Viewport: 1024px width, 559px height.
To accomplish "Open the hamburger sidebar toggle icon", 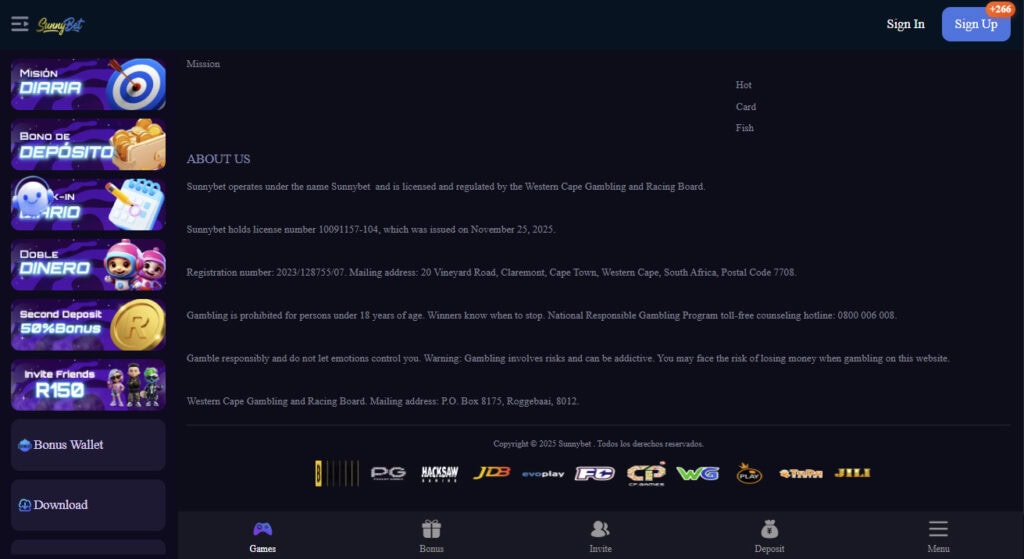I will coord(20,24).
